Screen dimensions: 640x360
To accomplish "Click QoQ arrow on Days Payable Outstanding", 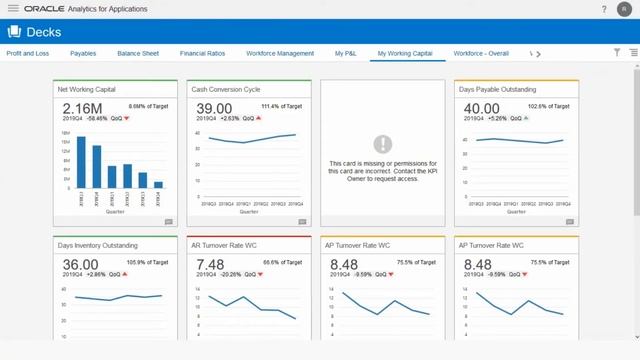I will (526, 118).
